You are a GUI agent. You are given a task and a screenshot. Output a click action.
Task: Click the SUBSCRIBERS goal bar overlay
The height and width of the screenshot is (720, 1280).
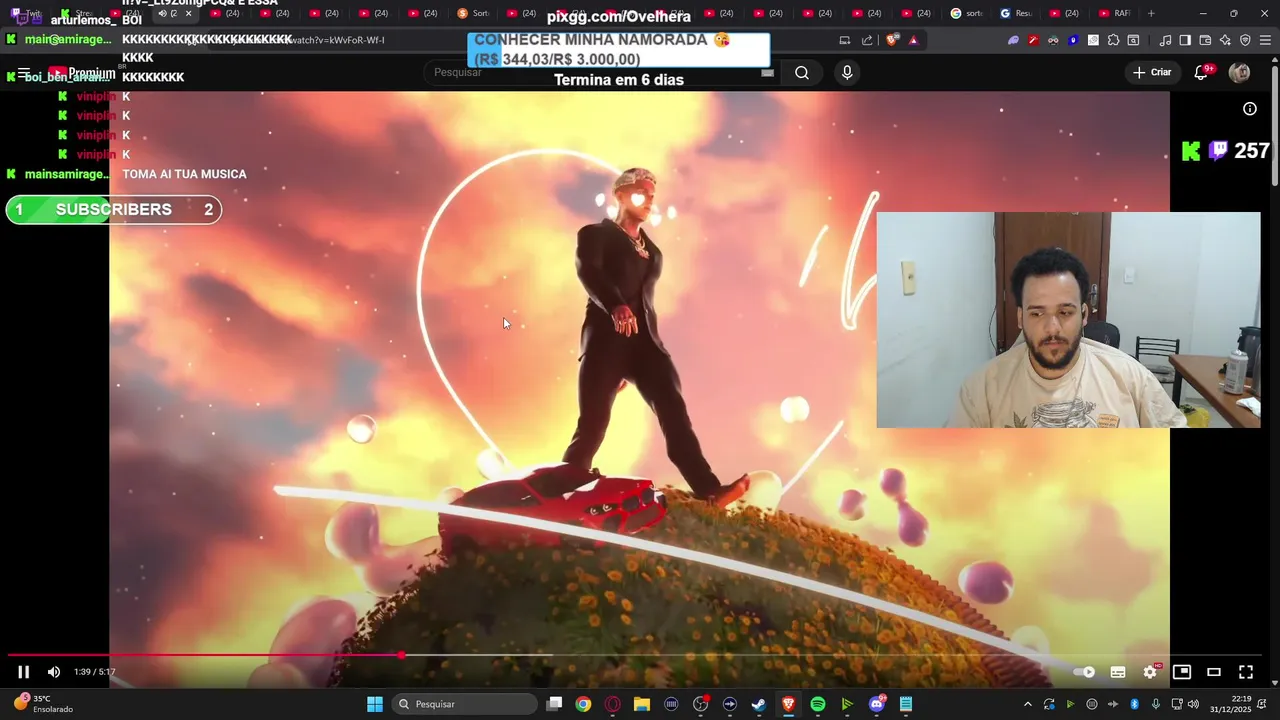point(114,209)
